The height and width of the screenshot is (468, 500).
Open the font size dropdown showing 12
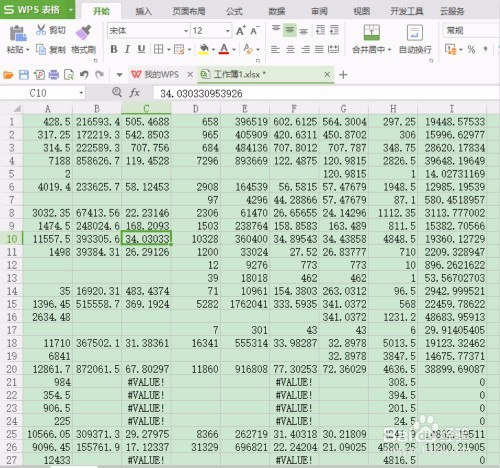[228, 31]
